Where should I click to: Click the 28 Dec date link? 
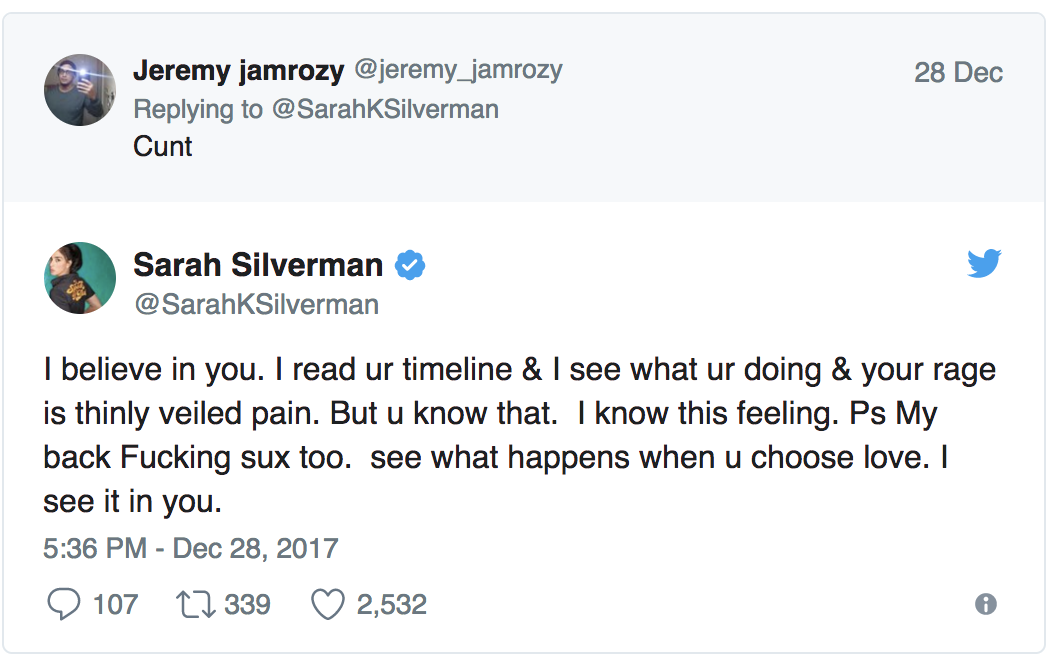[x=958, y=73]
